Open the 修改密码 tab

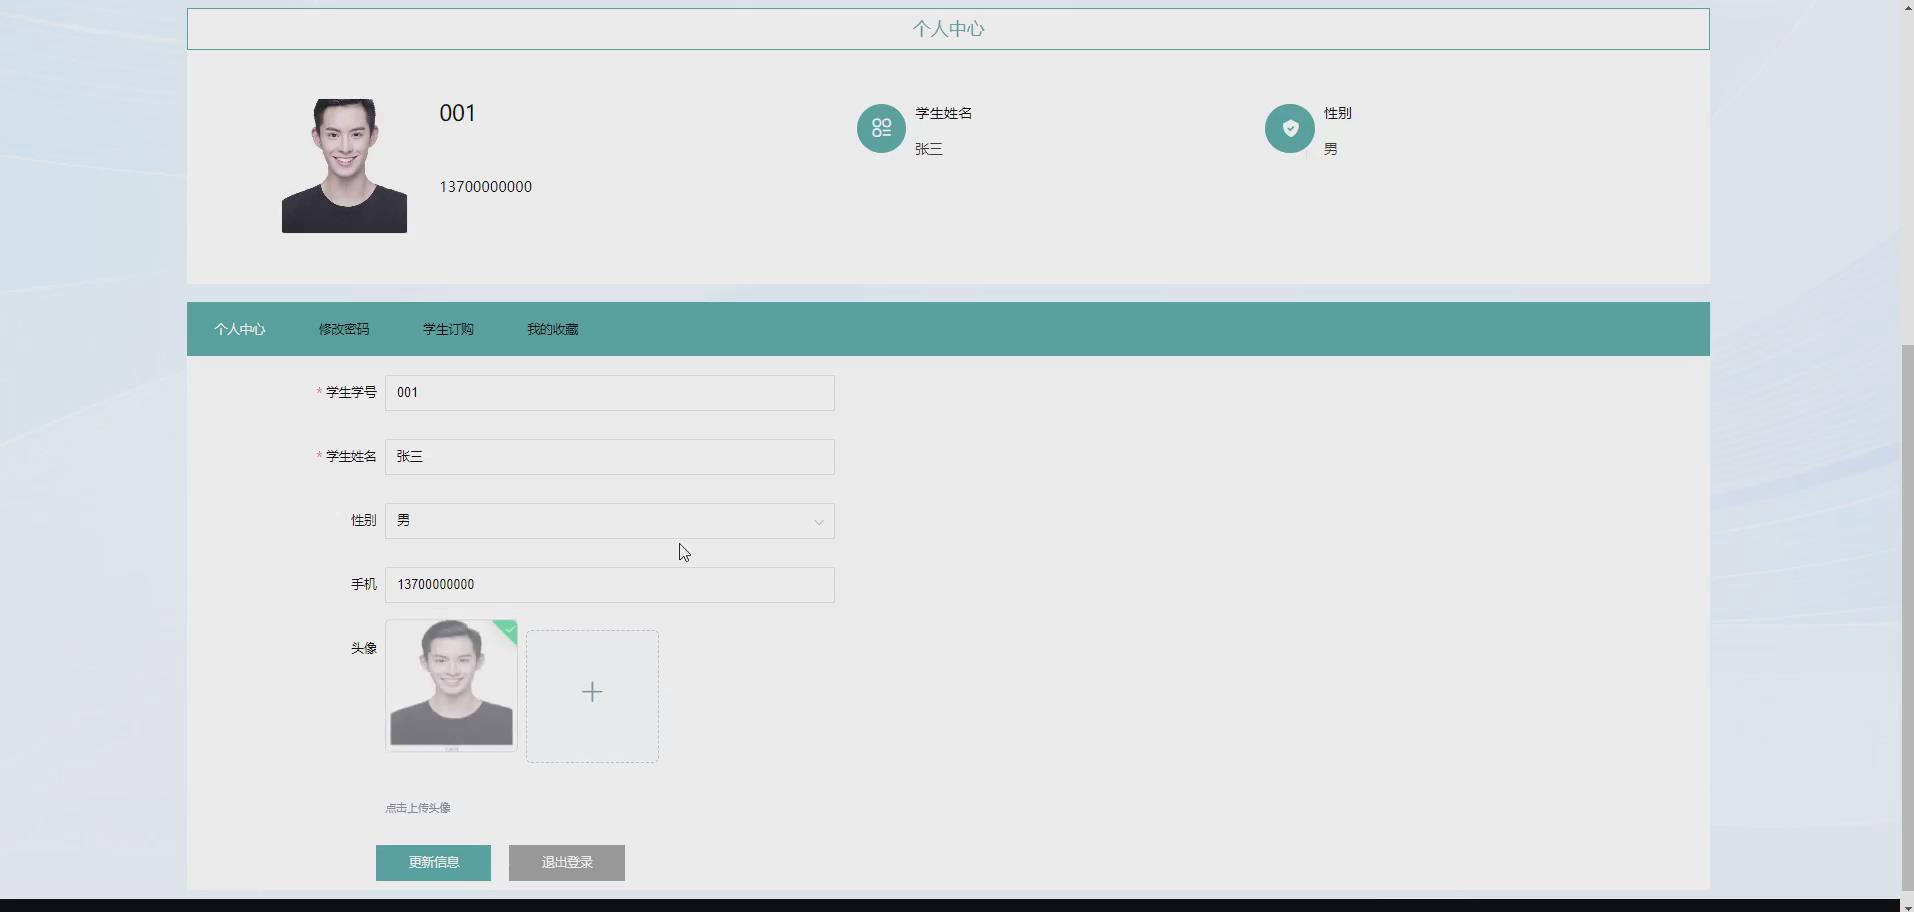pos(344,329)
